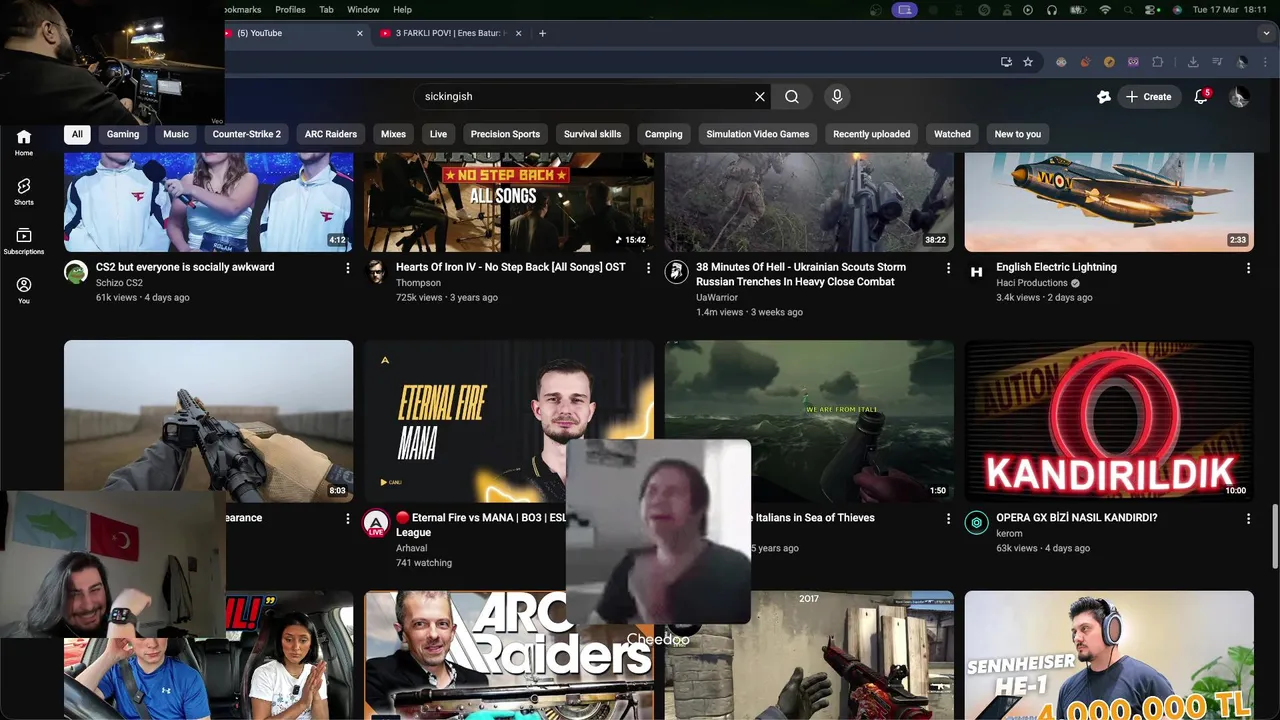Click the battery icon in menu bar
1280x720 pixels.
point(1078,10)
